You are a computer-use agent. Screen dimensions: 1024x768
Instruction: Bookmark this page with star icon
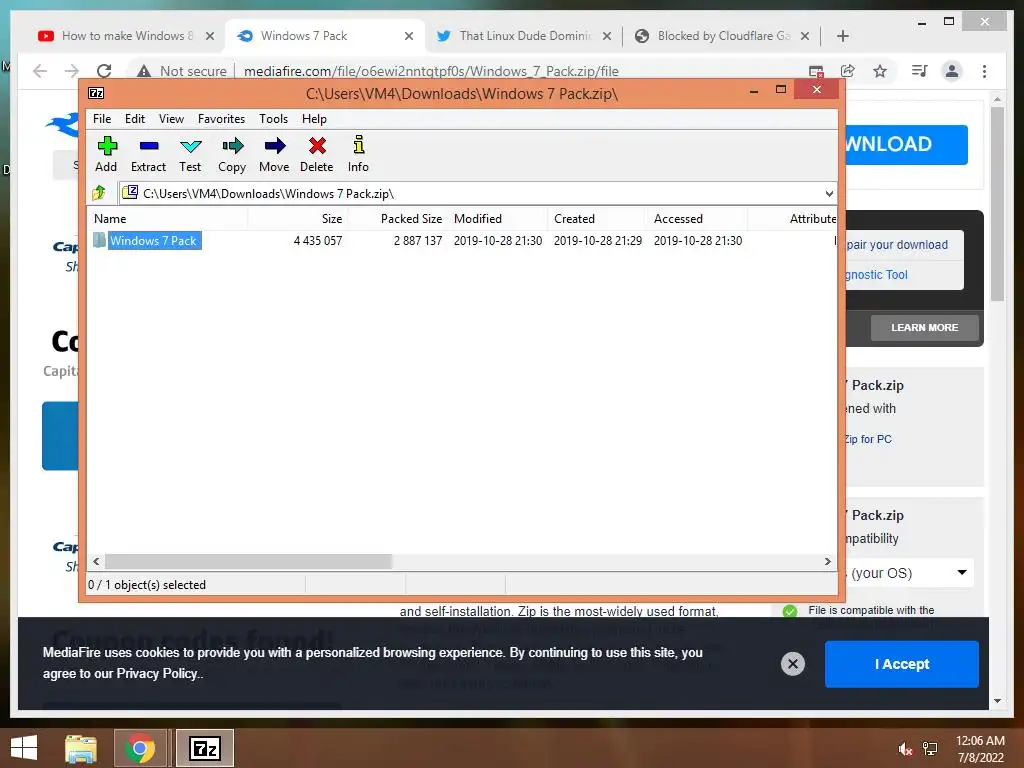point(880,71)
